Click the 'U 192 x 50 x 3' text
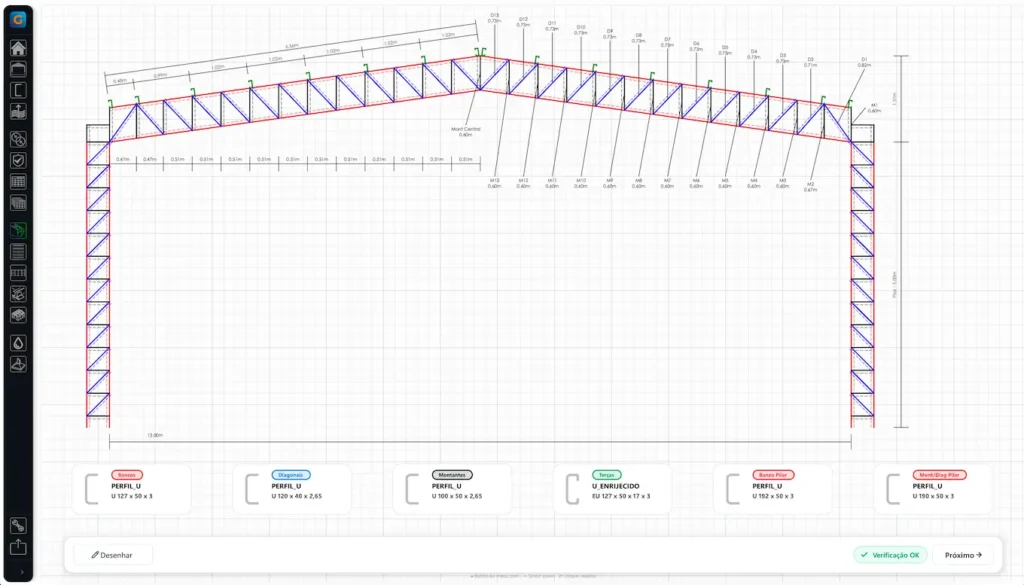This screenshot has height=585, width=1024. point(773,496)
